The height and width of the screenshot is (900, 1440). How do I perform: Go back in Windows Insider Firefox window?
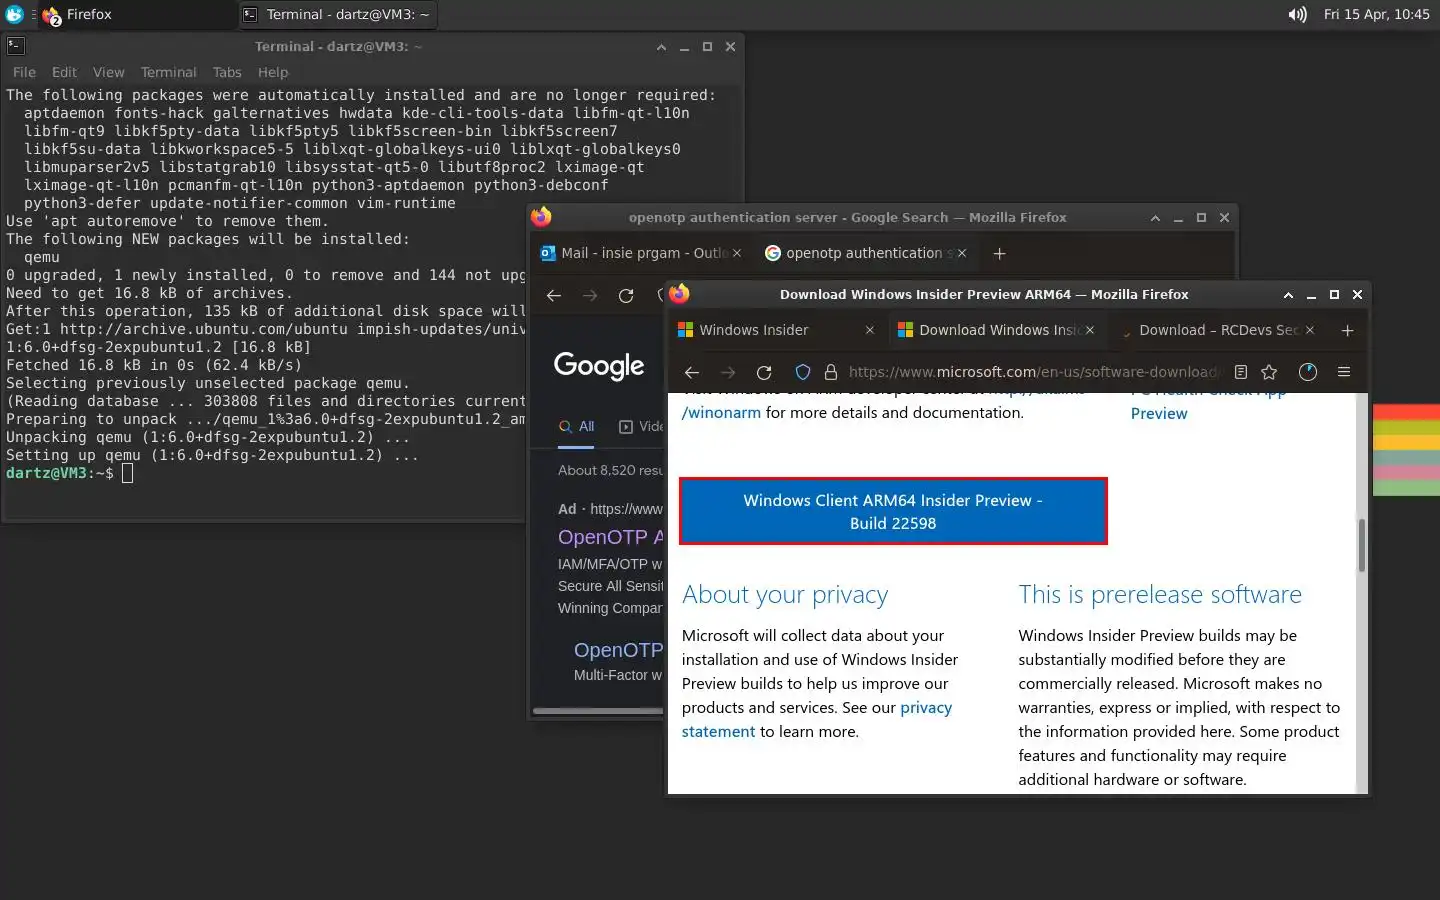(692, 372)
